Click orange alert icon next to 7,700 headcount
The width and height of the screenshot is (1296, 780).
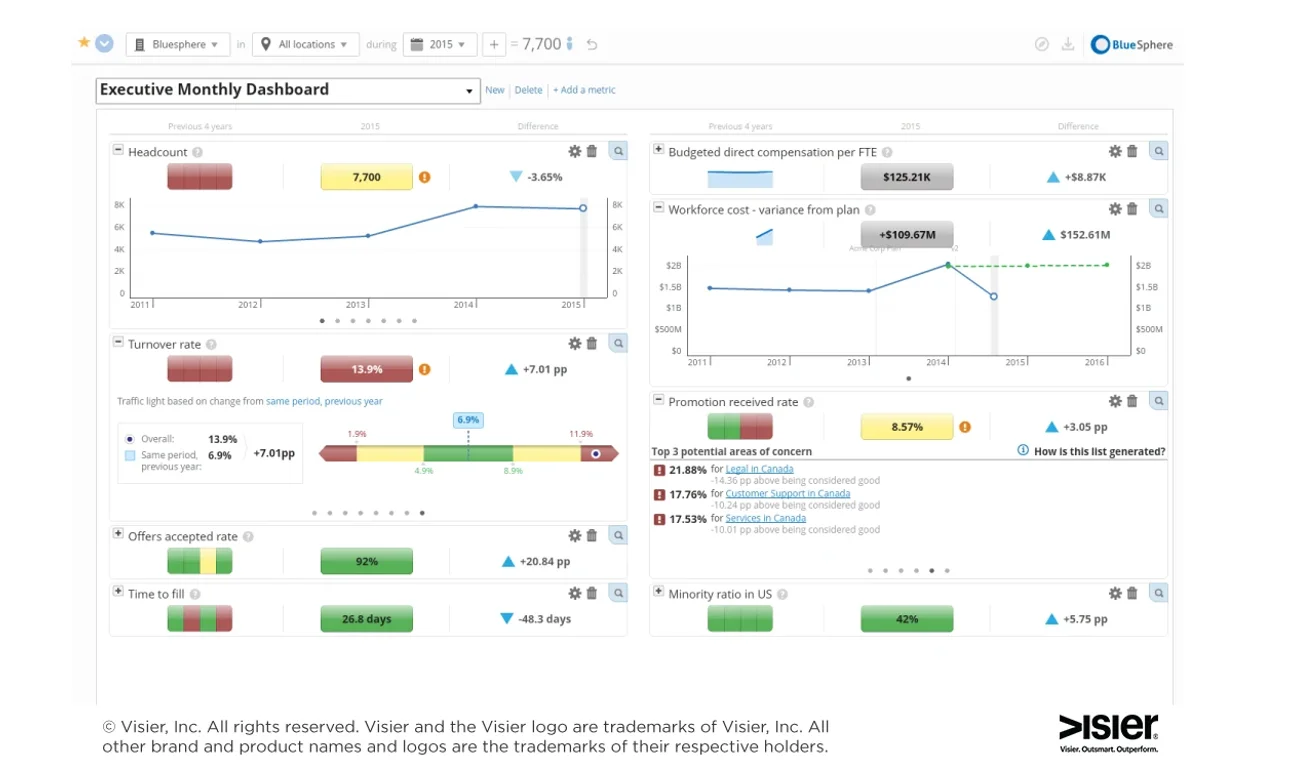(424, 177)
